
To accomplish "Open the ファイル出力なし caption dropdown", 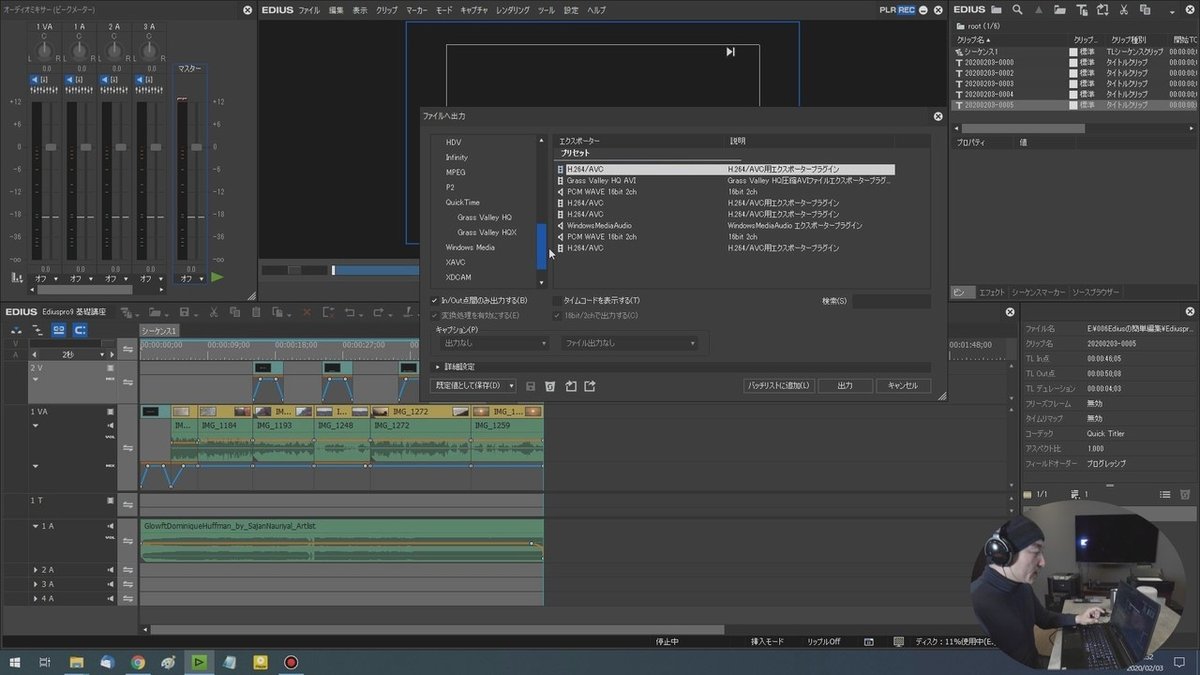I will (x=630, y=343).
